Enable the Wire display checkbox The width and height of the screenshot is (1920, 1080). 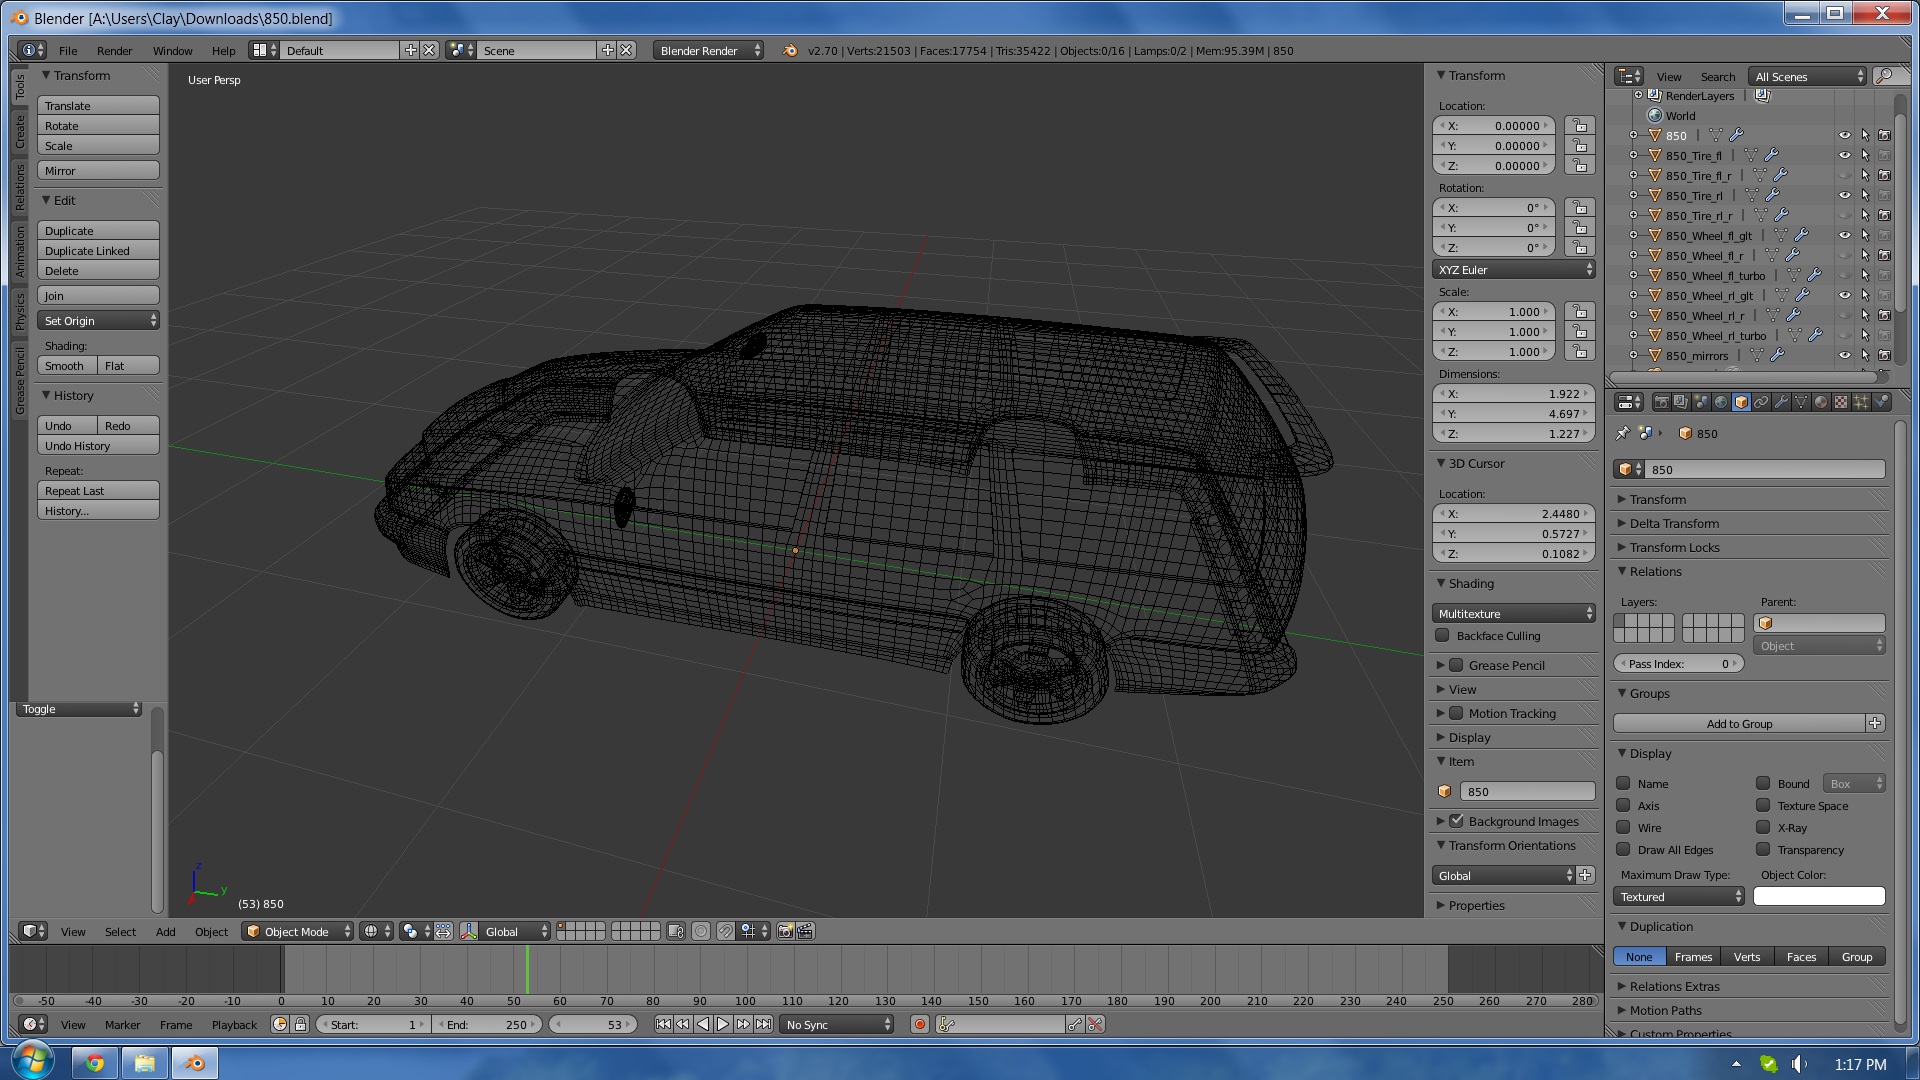pos(1623,827)
